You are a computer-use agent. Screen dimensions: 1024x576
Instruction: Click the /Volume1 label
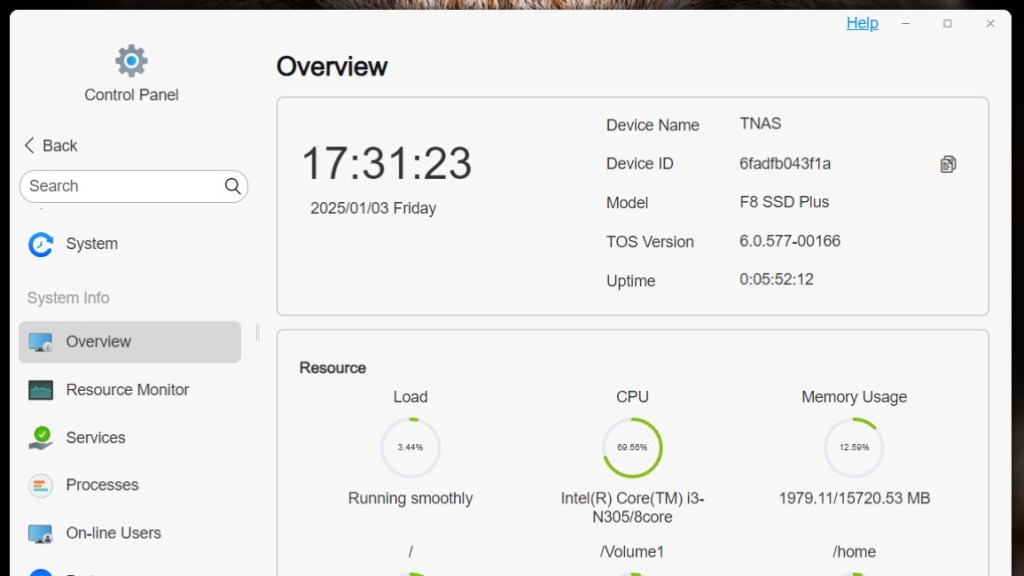[632, 552]
